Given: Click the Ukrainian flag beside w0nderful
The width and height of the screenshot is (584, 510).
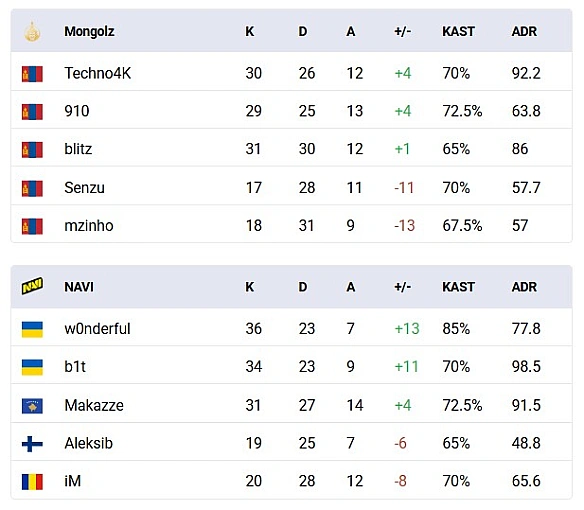Looking at the screenshot, I should 32,329.
